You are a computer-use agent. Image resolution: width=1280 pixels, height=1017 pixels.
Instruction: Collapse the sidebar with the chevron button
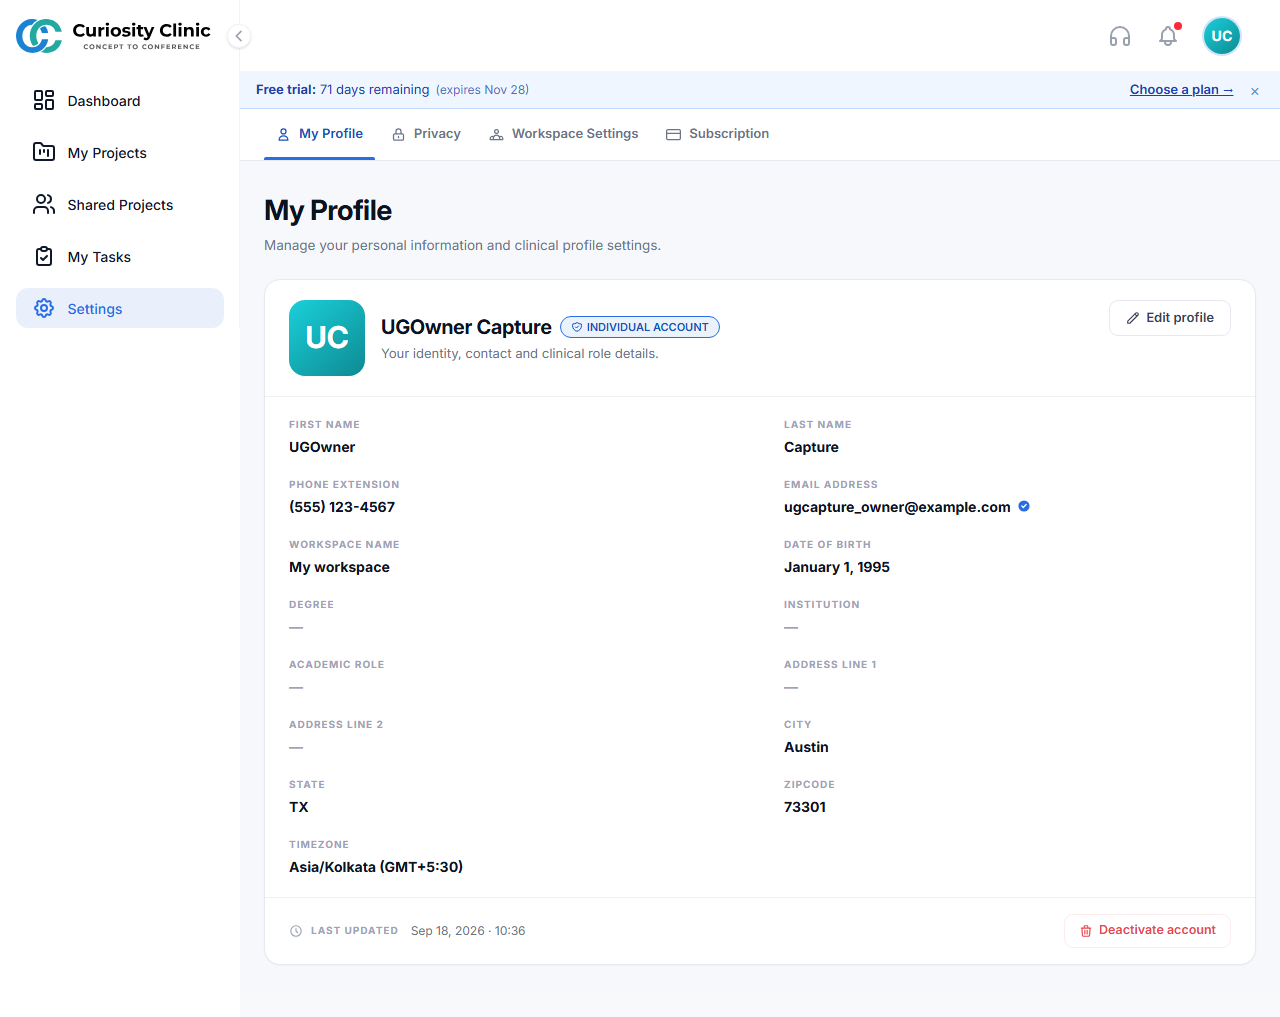[238, 36]
